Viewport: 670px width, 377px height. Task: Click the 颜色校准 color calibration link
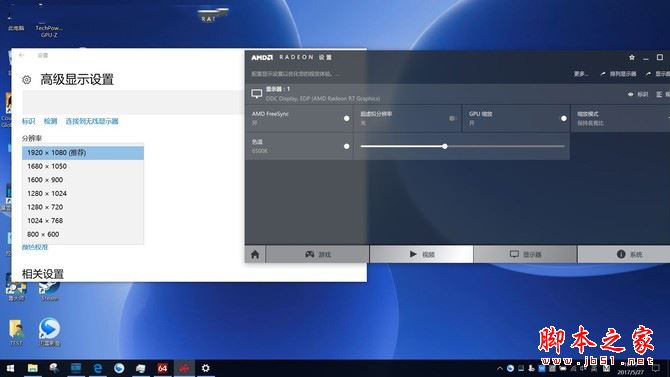click(35, 247)
